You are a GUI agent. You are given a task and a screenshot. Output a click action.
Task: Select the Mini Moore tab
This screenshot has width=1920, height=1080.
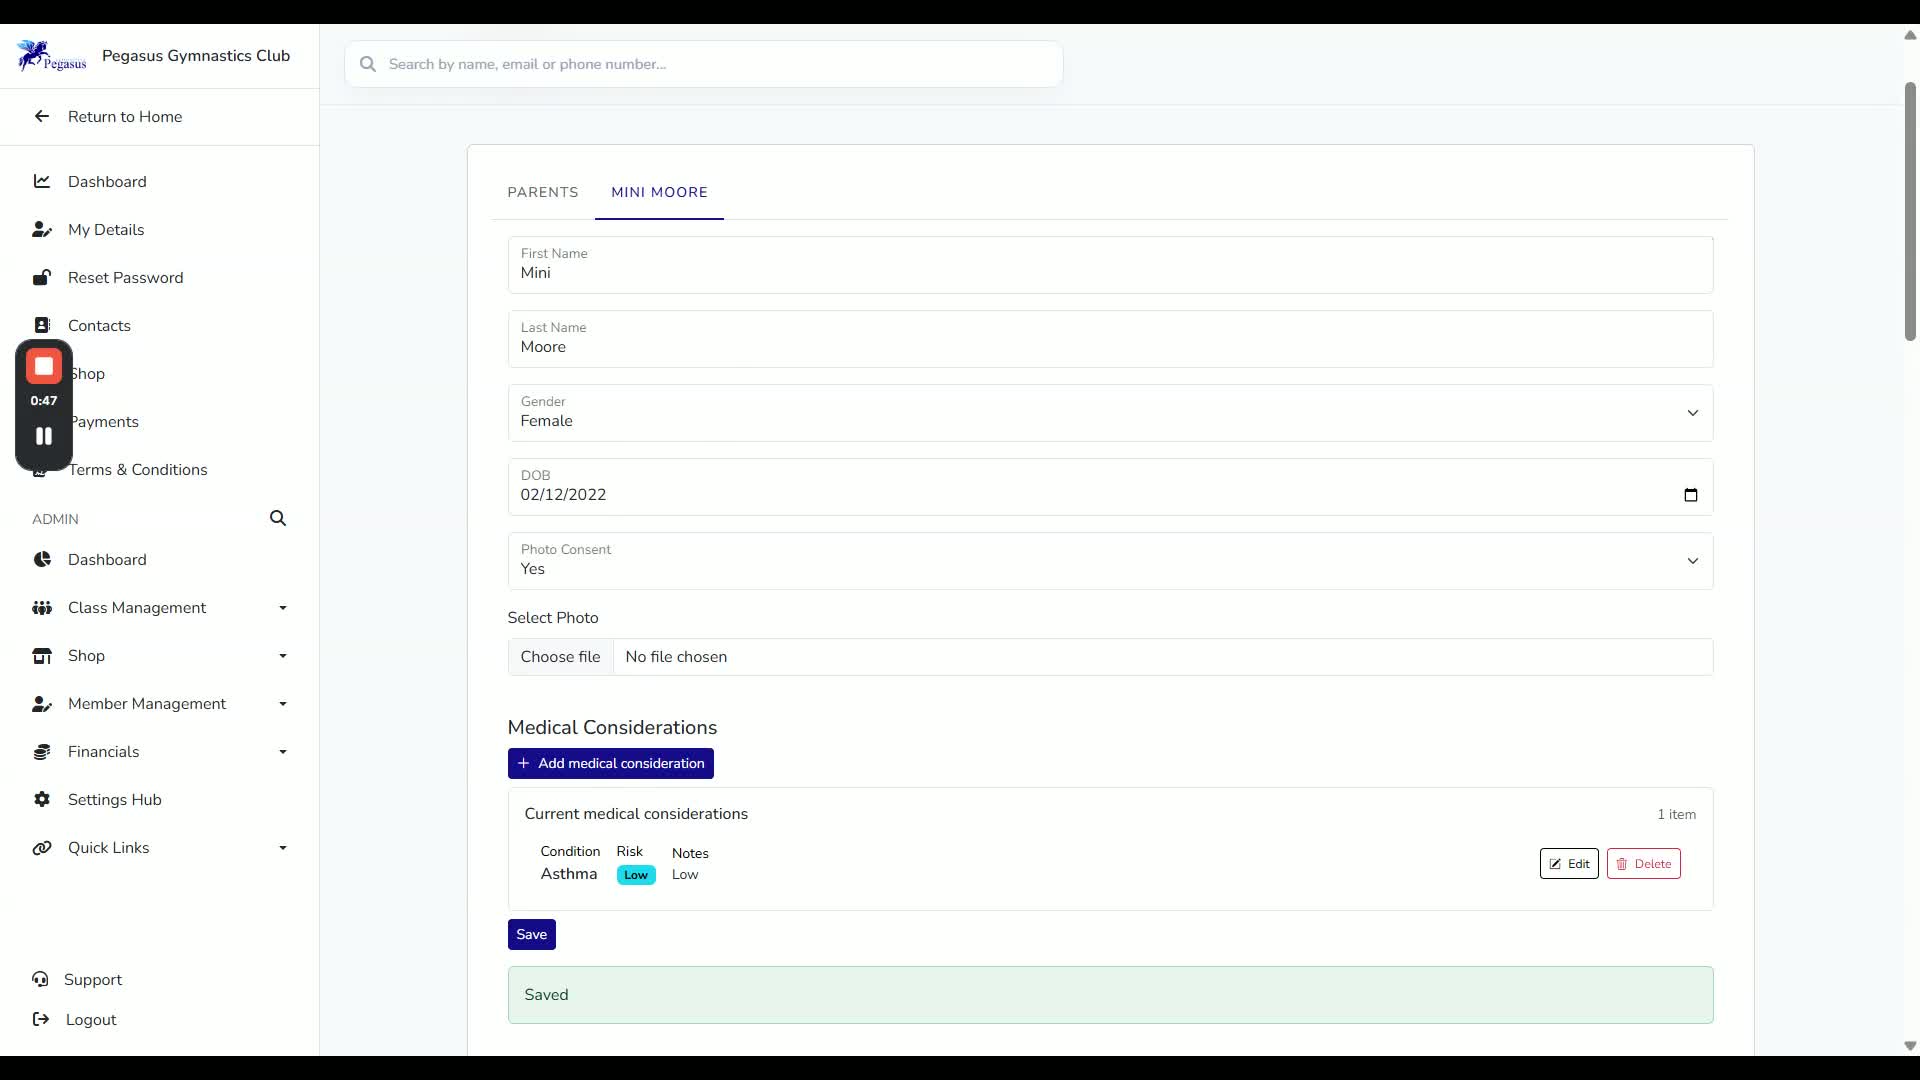point(659,192)
